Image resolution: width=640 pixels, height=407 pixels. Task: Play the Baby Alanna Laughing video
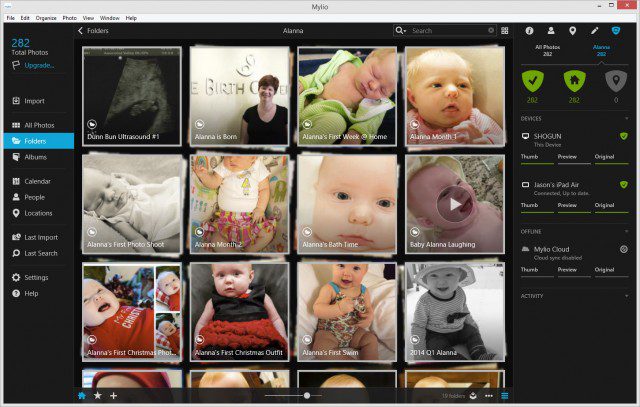click(455, 204)
